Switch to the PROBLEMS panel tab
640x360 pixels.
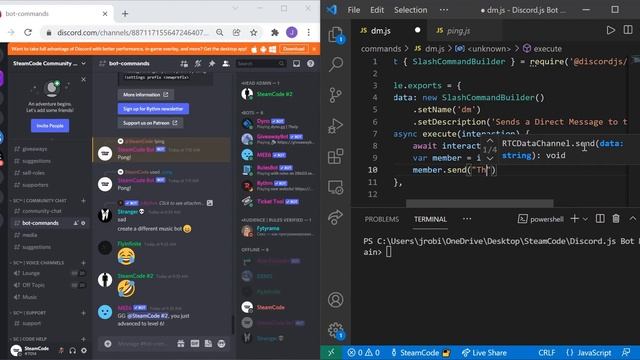click(x=382, y=219)
